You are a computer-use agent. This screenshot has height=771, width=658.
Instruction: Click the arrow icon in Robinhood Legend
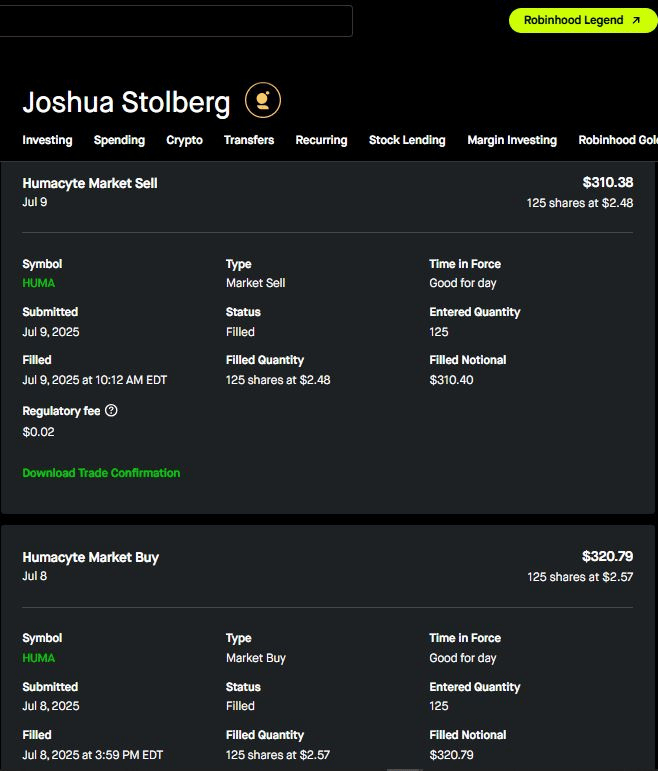pos(636,20)
